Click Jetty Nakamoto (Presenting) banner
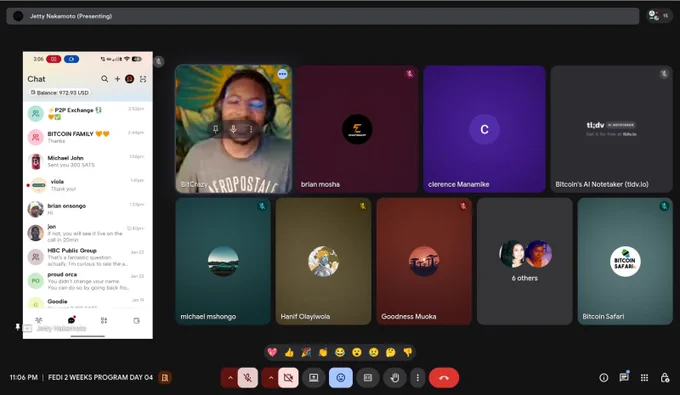 (323, 16)
